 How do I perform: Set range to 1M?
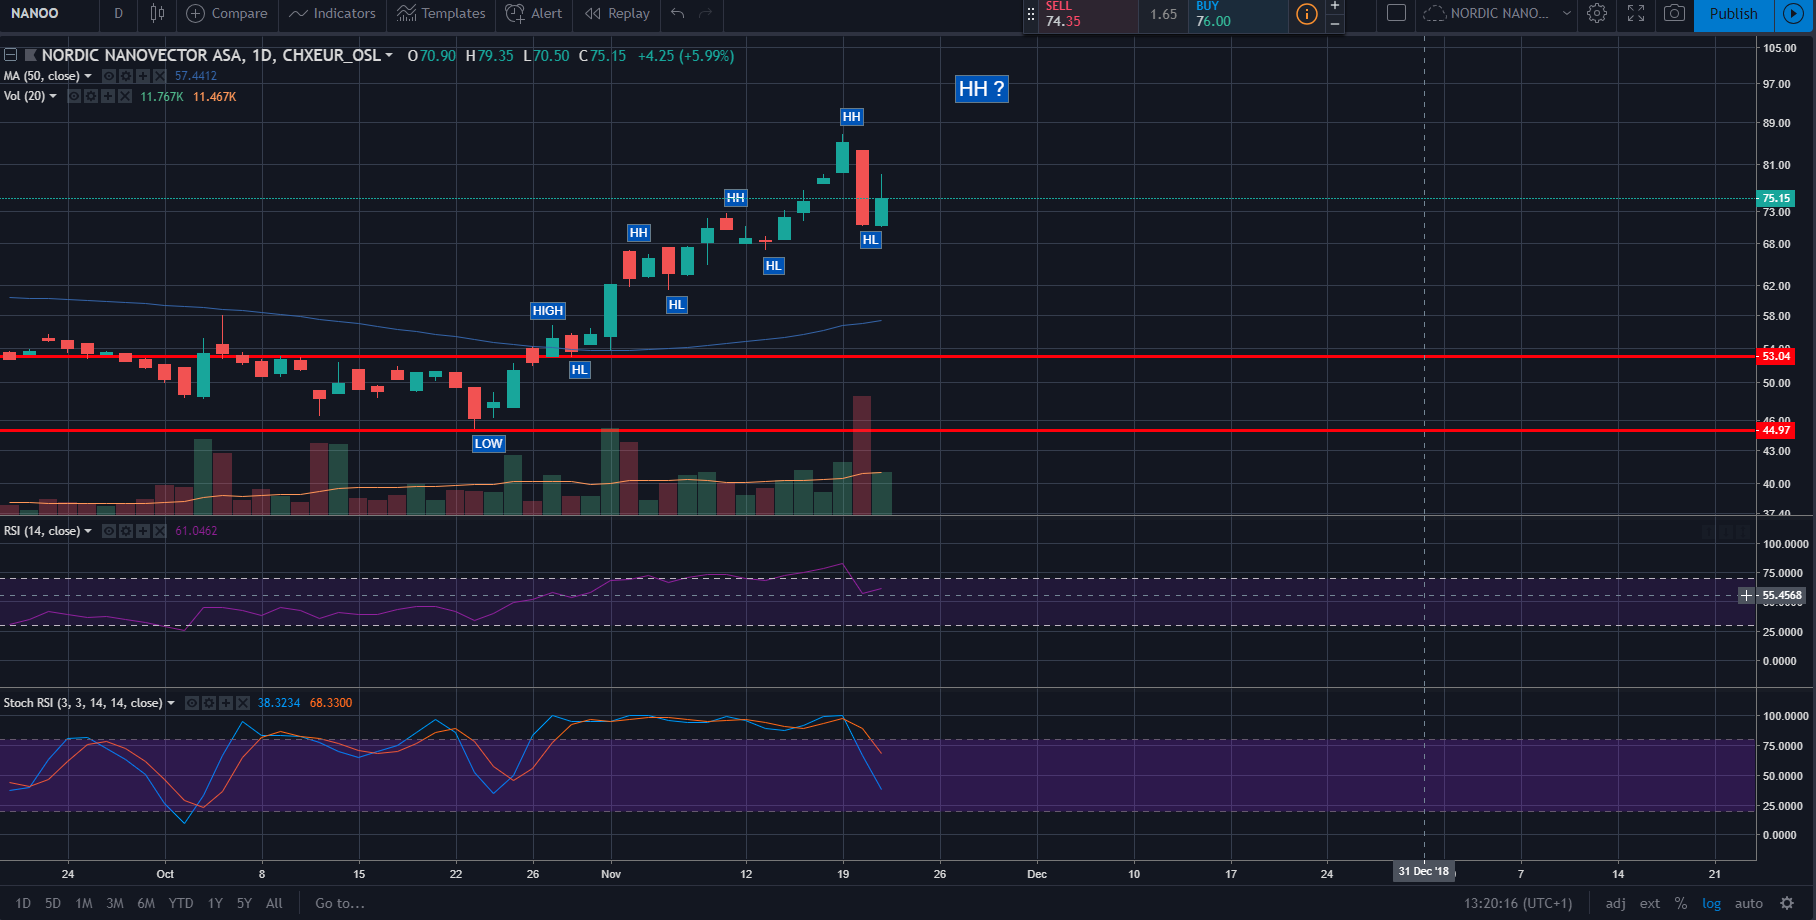[84, 903]
